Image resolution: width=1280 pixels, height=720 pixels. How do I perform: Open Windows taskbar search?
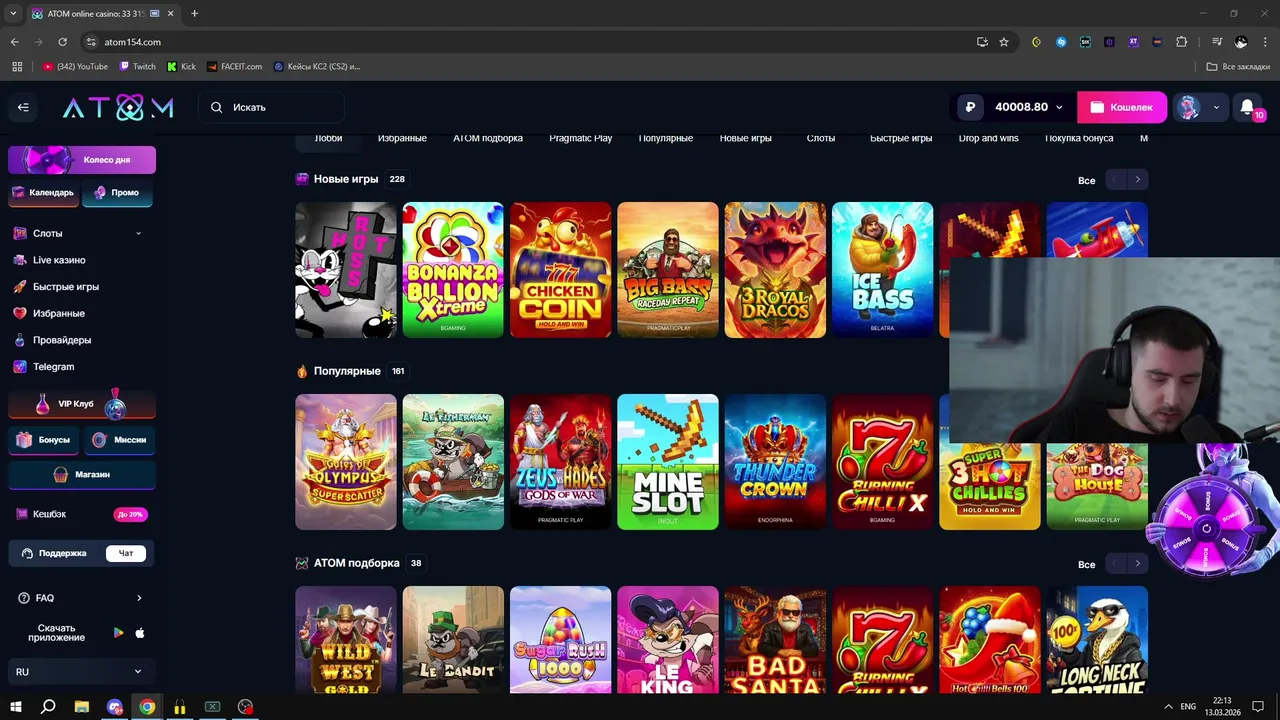click(x=48, y=707)
